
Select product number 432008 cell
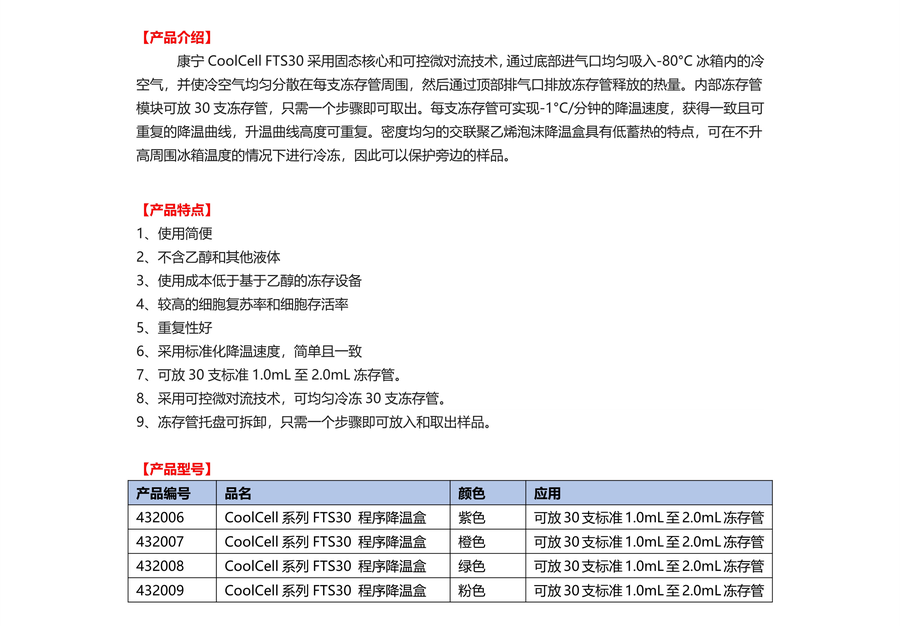coord(172,566)
